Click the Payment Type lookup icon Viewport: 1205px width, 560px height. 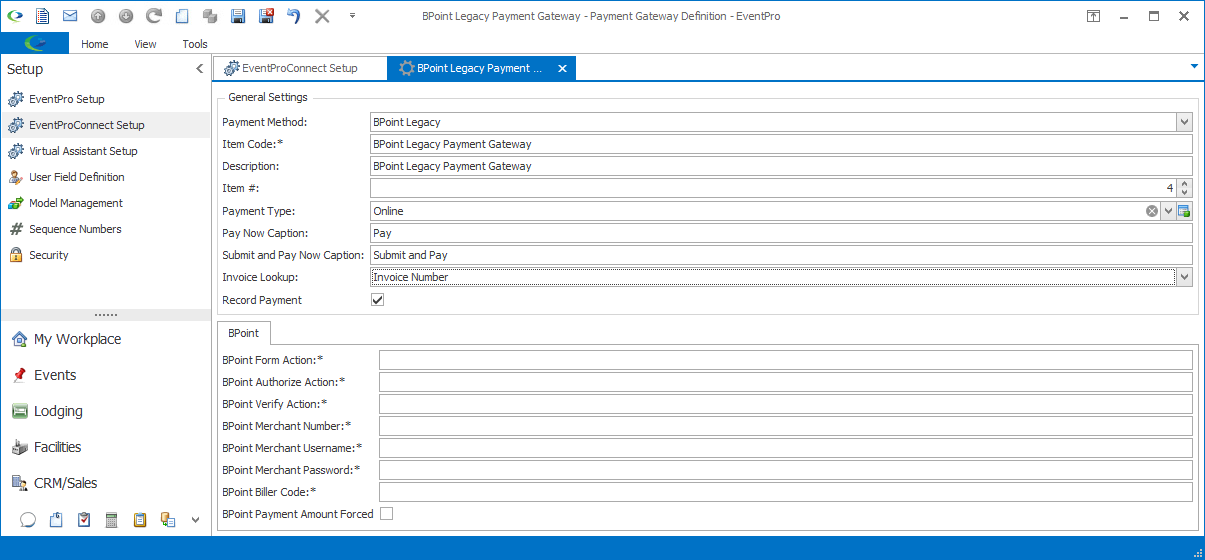coord(1184,211)
